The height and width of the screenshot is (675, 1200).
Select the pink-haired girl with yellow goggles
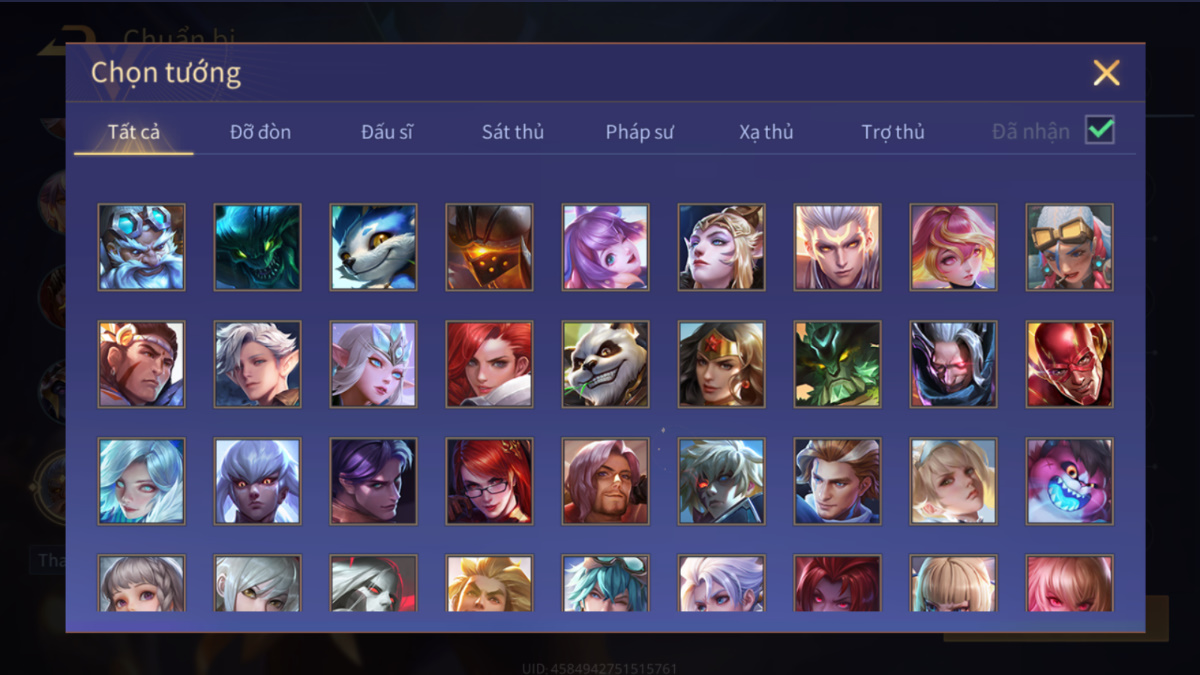1069,247
